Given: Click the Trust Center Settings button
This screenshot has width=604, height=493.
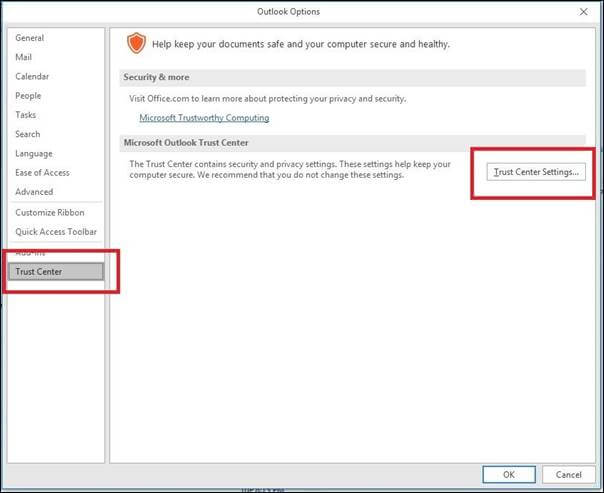Looking at the screenshot, I should click(536, 172).
